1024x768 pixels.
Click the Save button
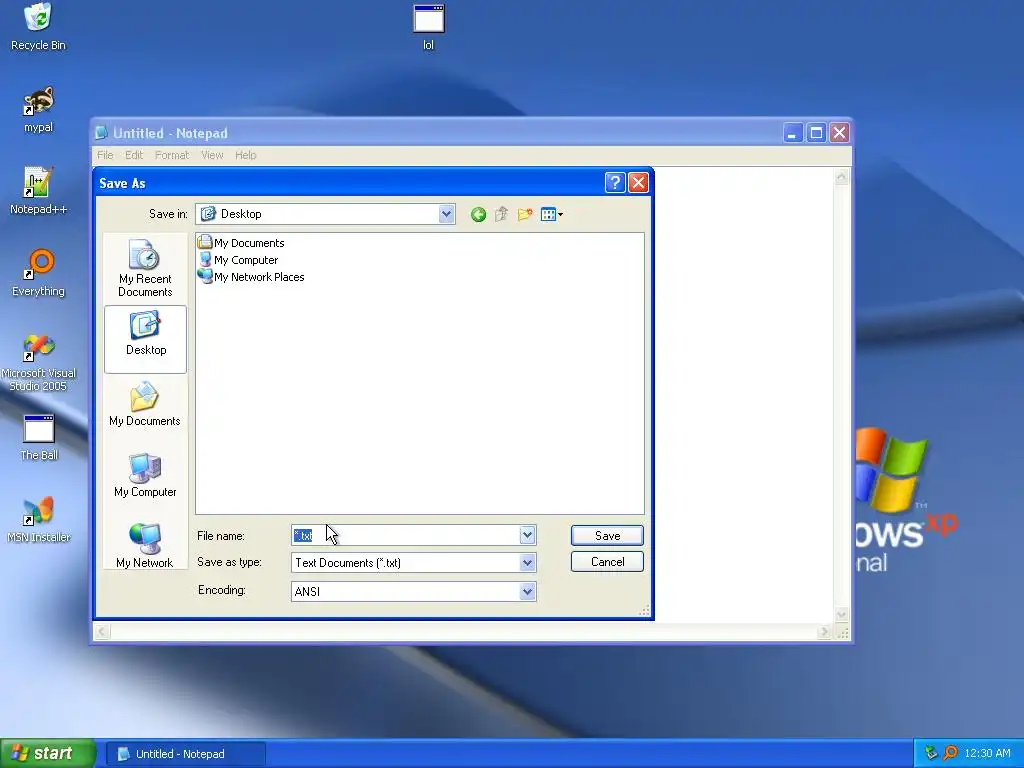(607, 536)
